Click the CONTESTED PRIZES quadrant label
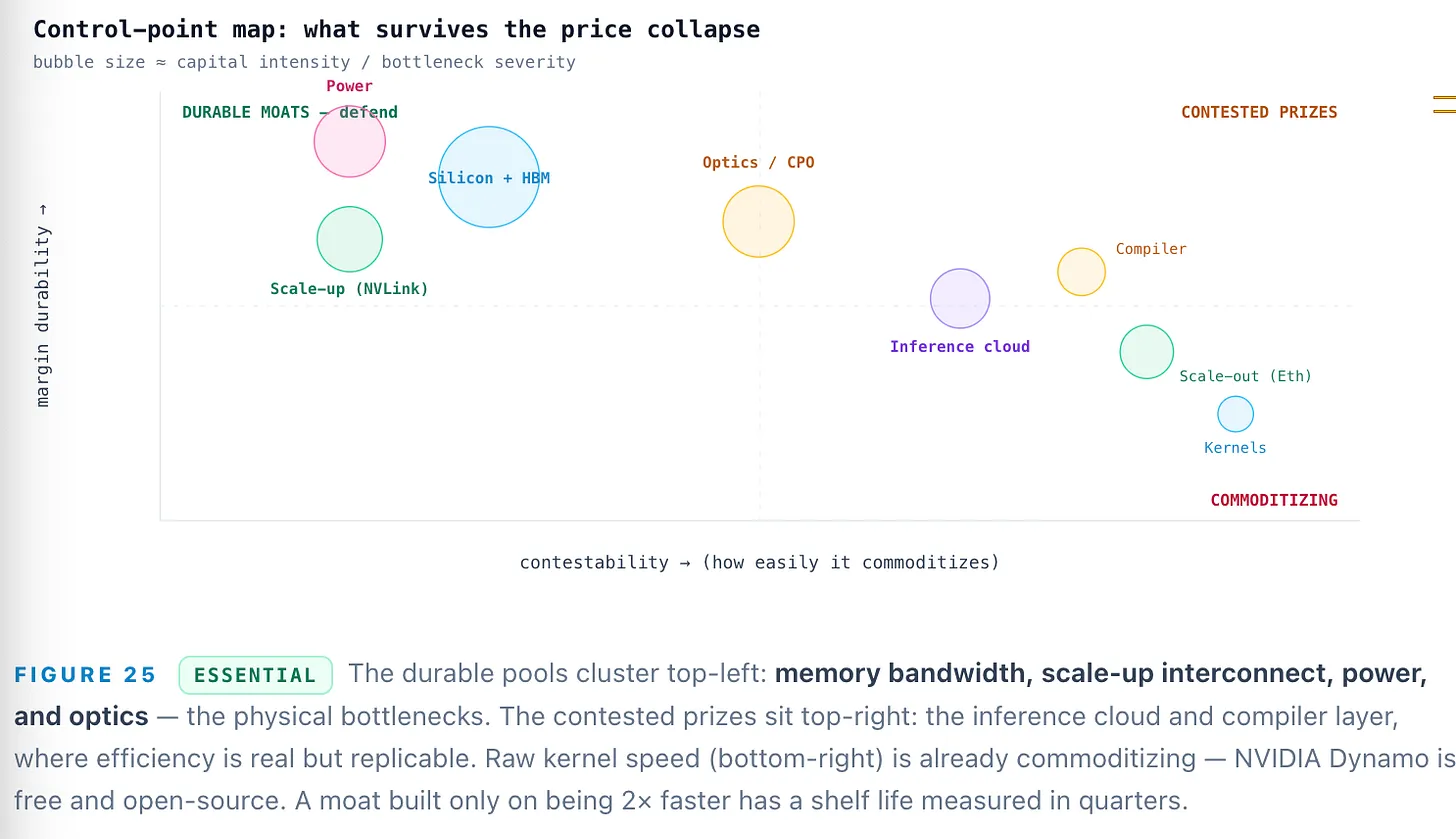Viewport: 1456px width, 839px height. tap(1259, 112)
